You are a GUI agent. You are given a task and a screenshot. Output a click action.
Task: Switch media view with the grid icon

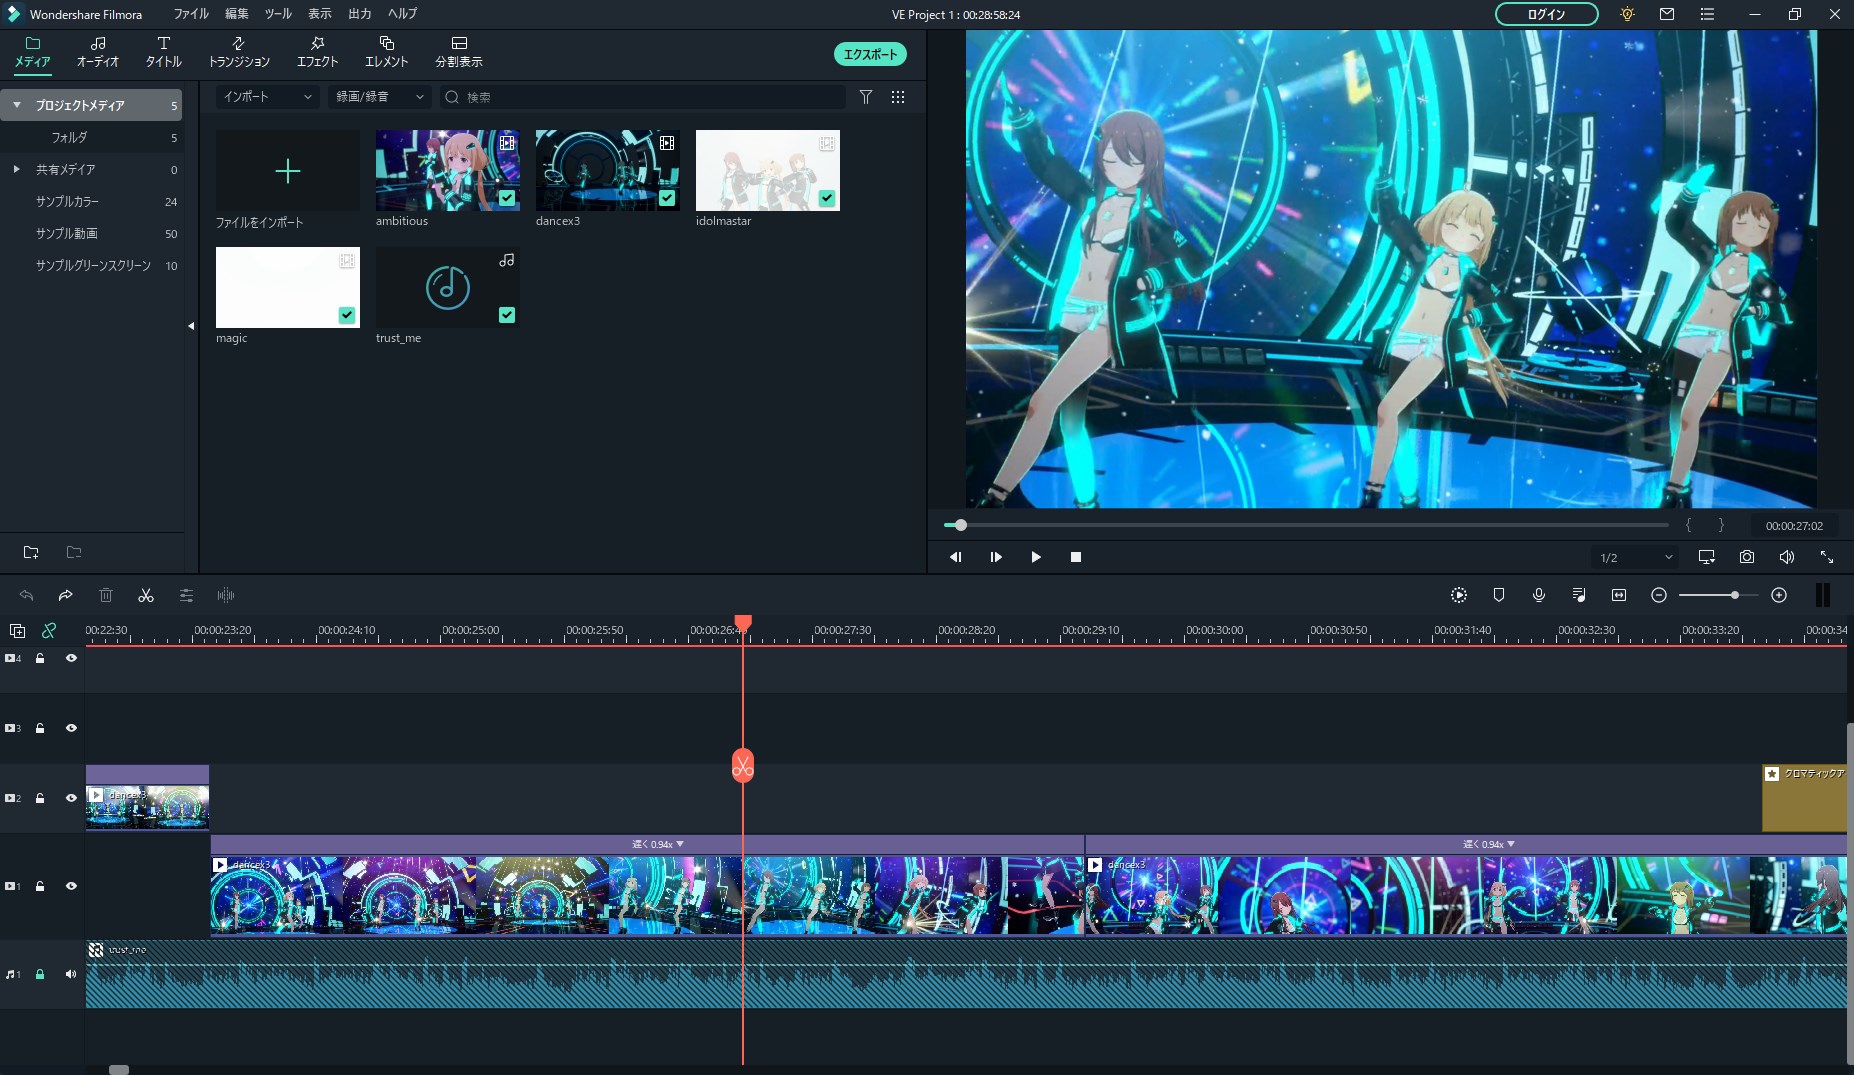[898, 97]
